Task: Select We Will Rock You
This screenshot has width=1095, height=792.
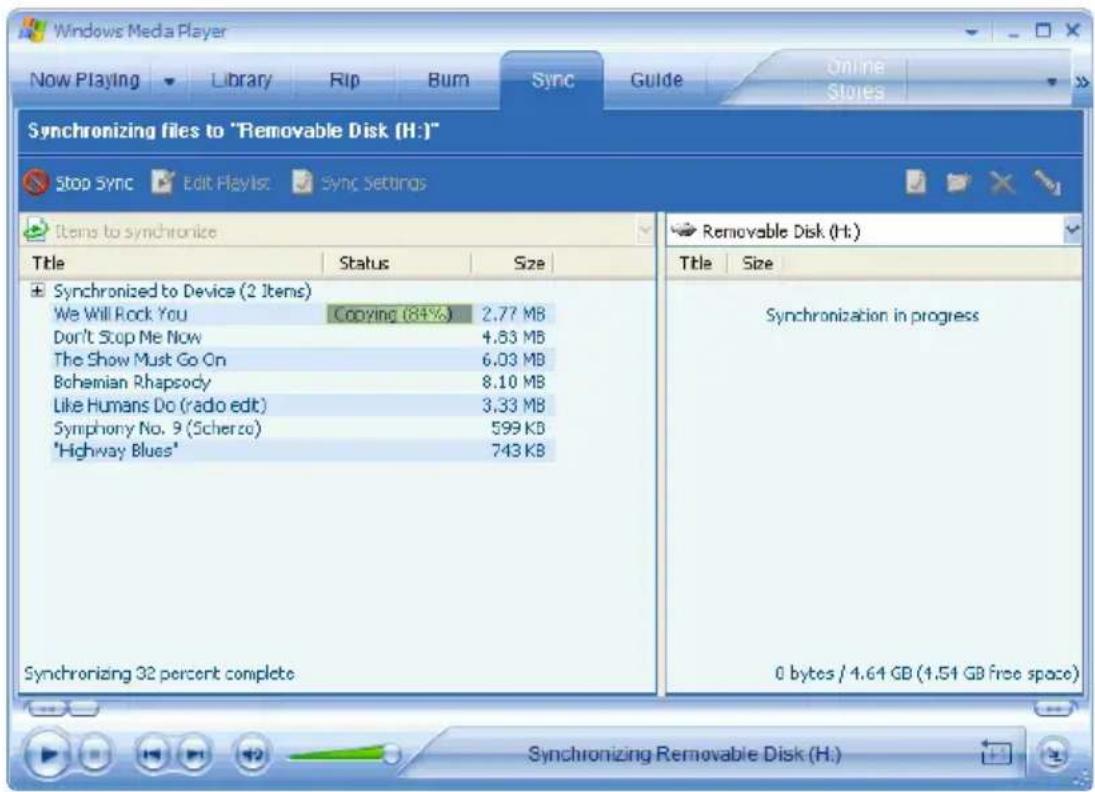Action: [120, 314]
